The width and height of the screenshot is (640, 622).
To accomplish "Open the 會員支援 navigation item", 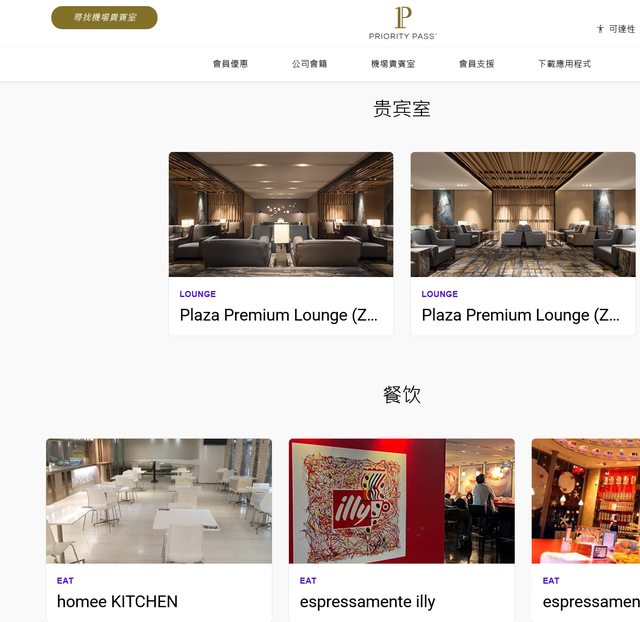I will [x=476, y=64].
